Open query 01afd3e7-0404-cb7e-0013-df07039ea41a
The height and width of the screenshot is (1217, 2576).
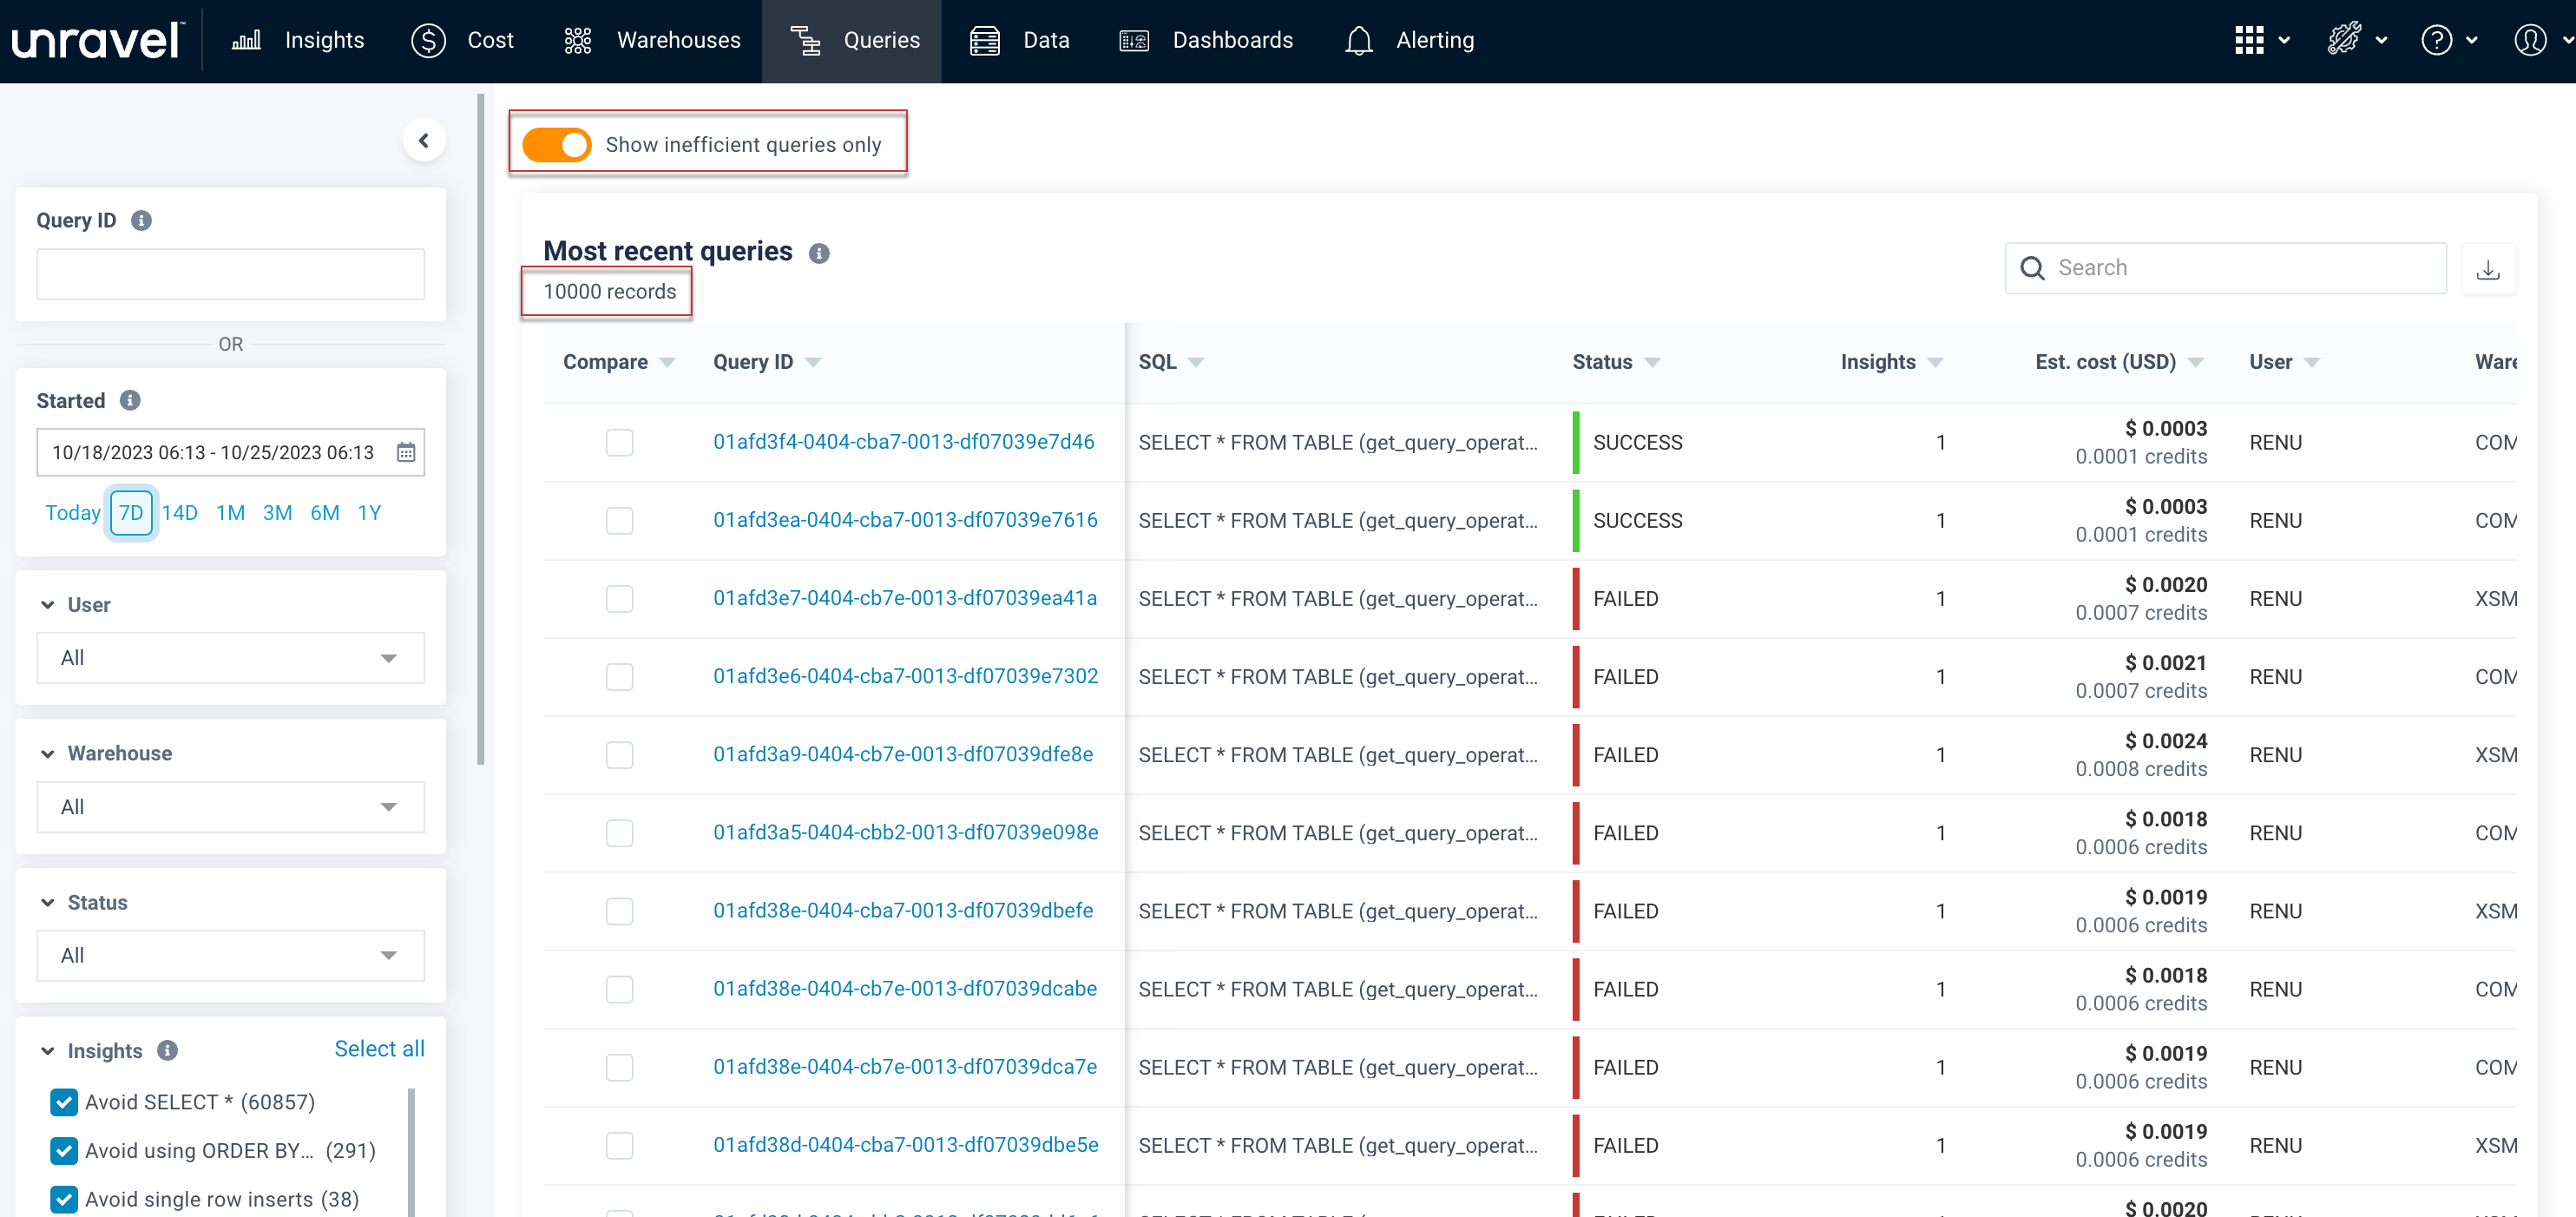pos(904,598)
